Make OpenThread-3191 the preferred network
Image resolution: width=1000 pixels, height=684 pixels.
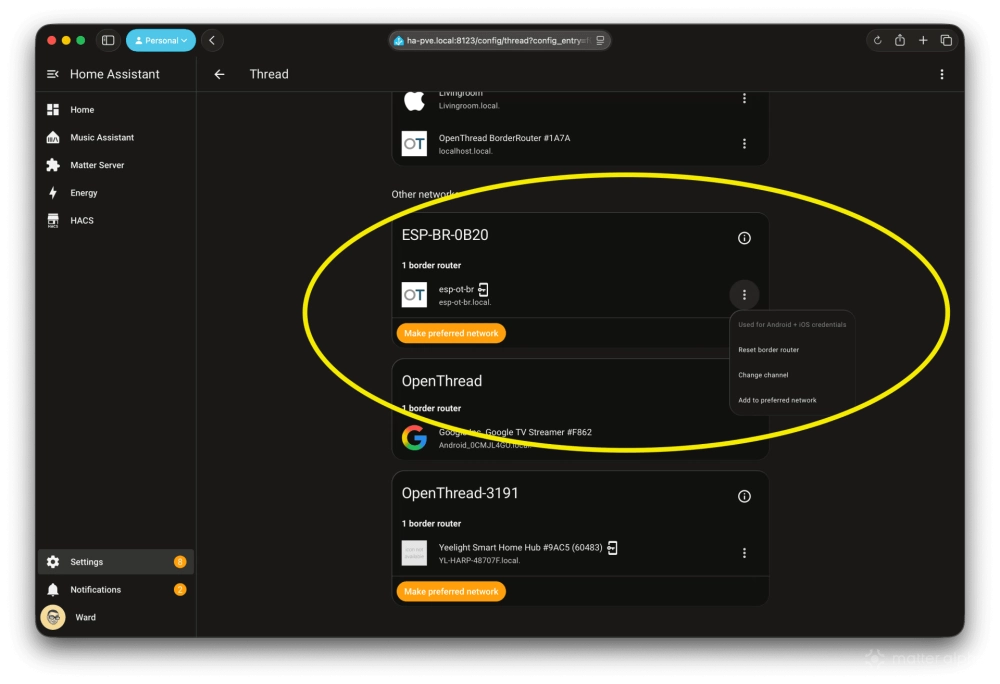tap(451, 592)
